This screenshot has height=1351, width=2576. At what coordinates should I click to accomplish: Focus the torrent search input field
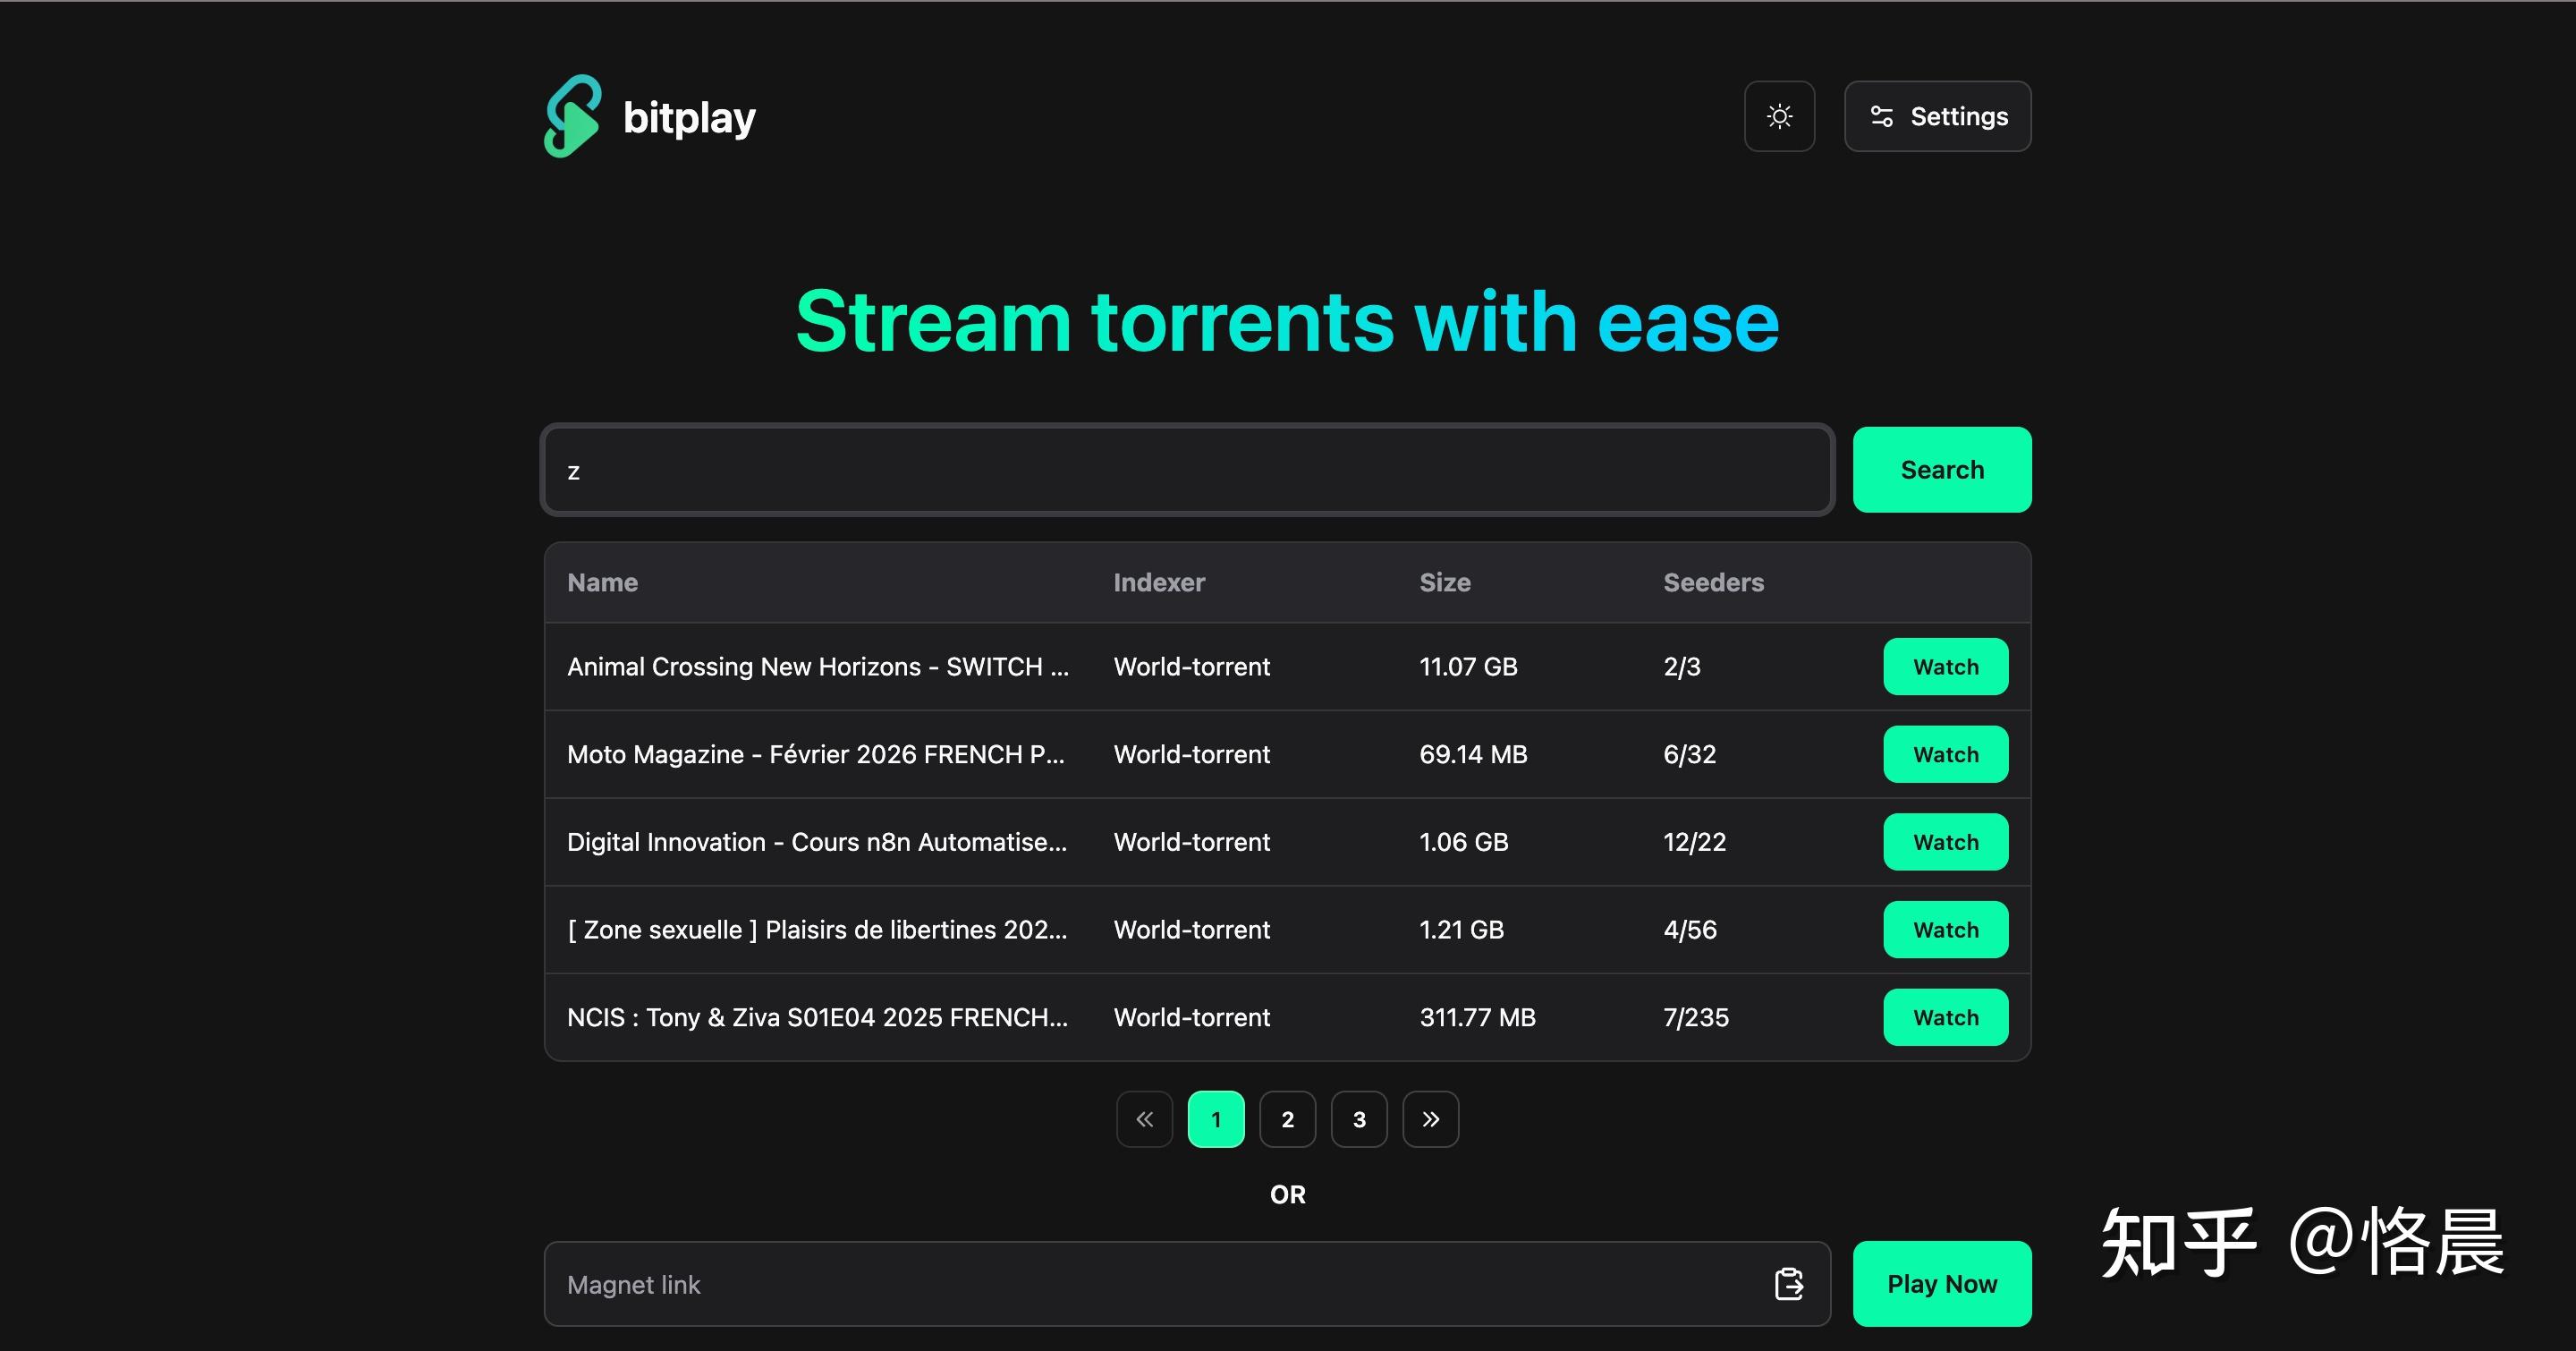(1186, 470)
